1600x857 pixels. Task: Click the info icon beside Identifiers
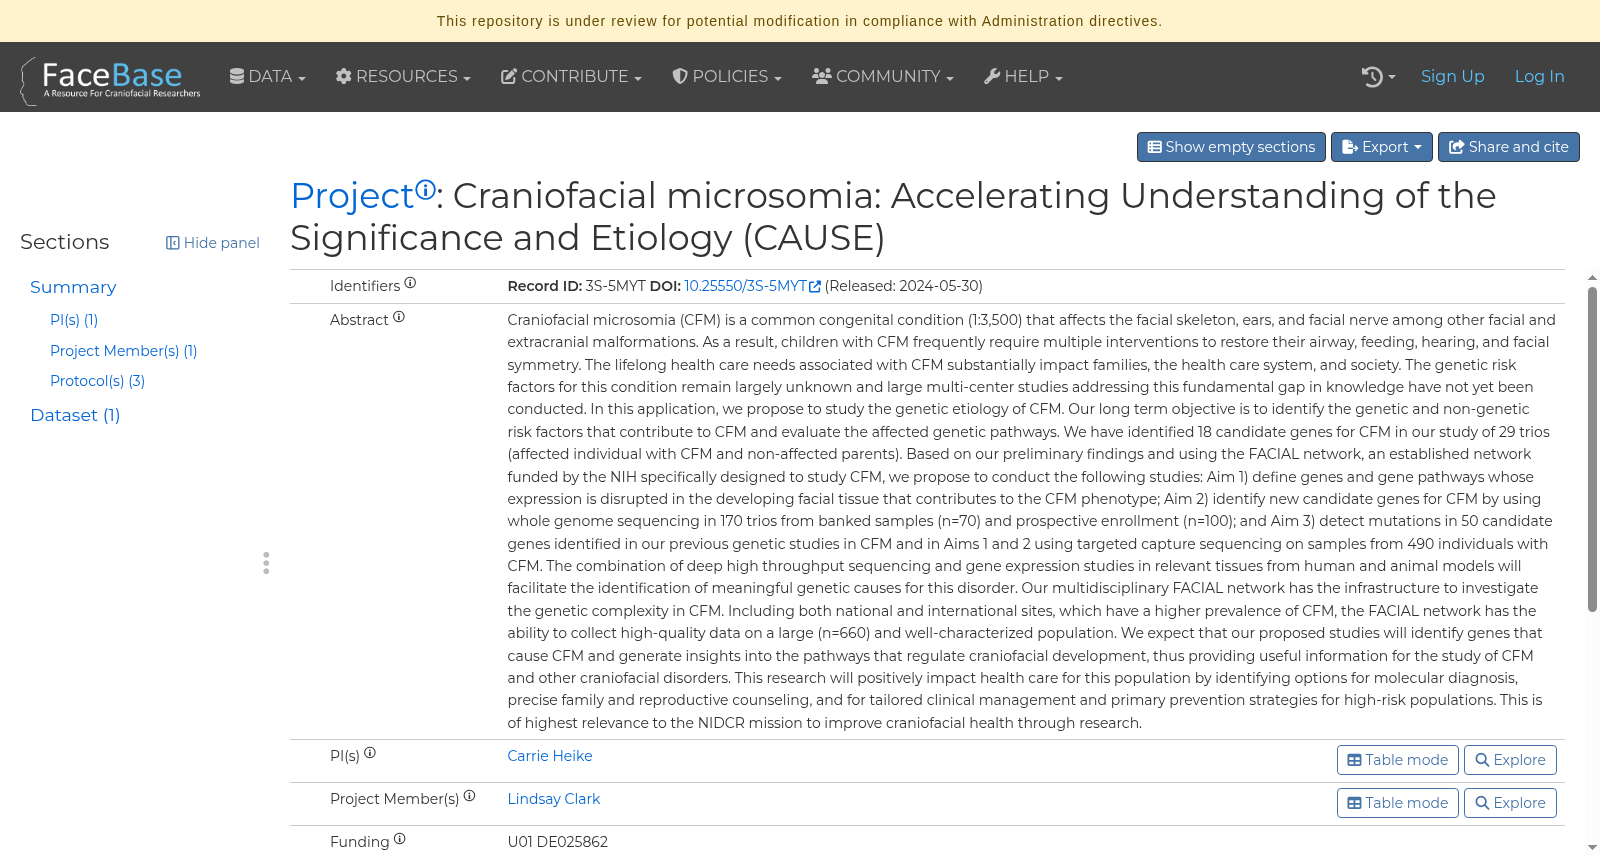[x=410, y=283]
